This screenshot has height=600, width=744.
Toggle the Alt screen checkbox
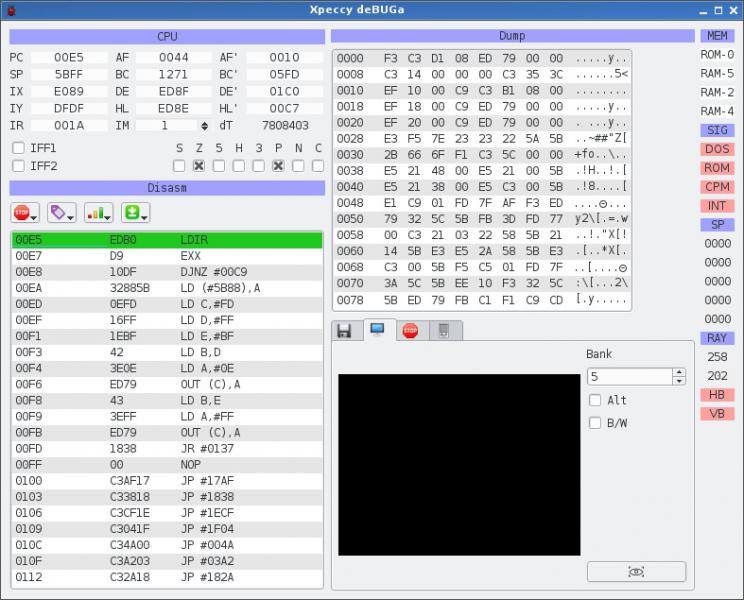pos(595,400)
